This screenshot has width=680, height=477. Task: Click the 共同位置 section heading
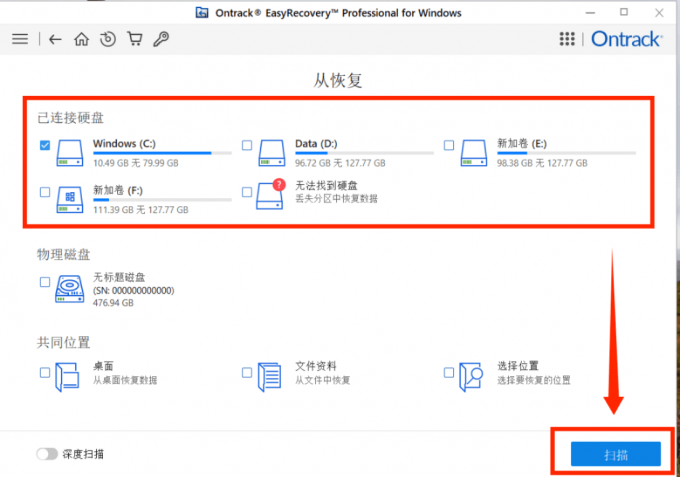[63, 343]
